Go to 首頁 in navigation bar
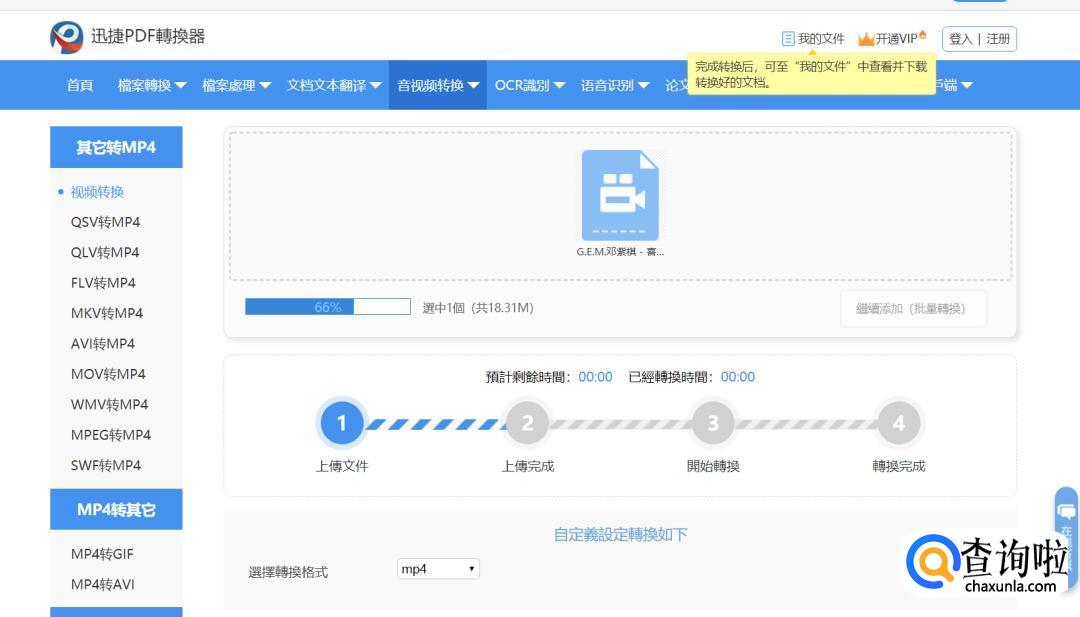Image resolution: width=1080 pixels, height=617 pixels. coord(80,85)
